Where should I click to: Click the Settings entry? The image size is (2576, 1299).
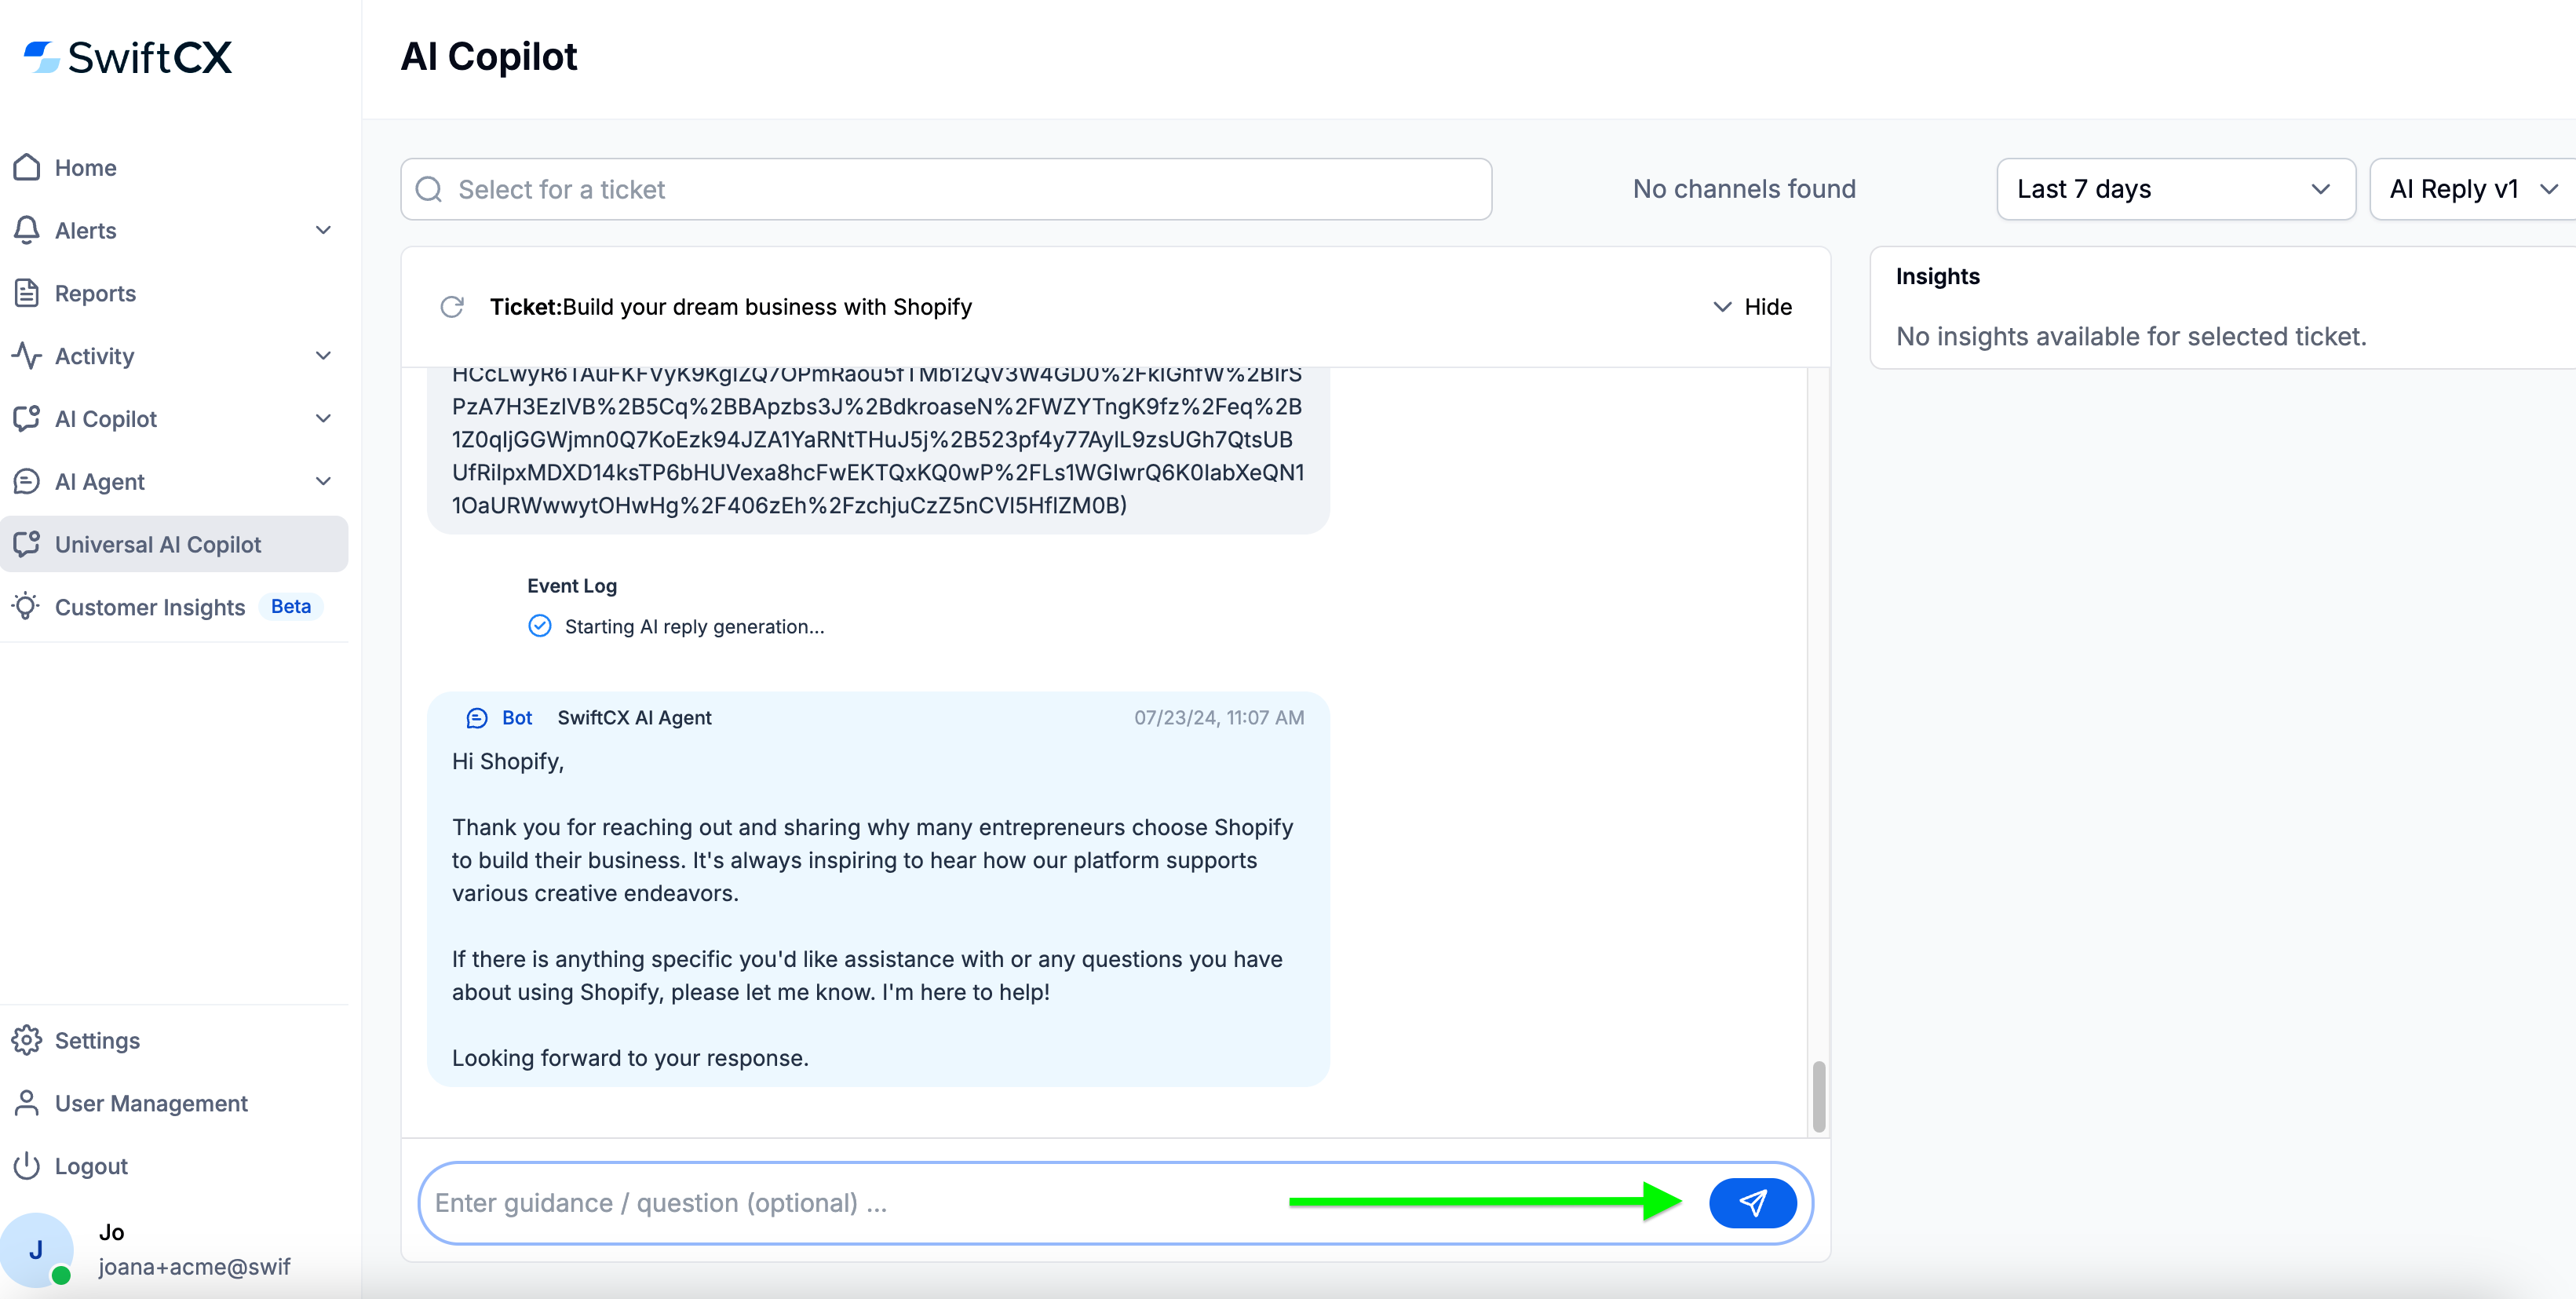pyautogui.click(x=97, y=1040)
